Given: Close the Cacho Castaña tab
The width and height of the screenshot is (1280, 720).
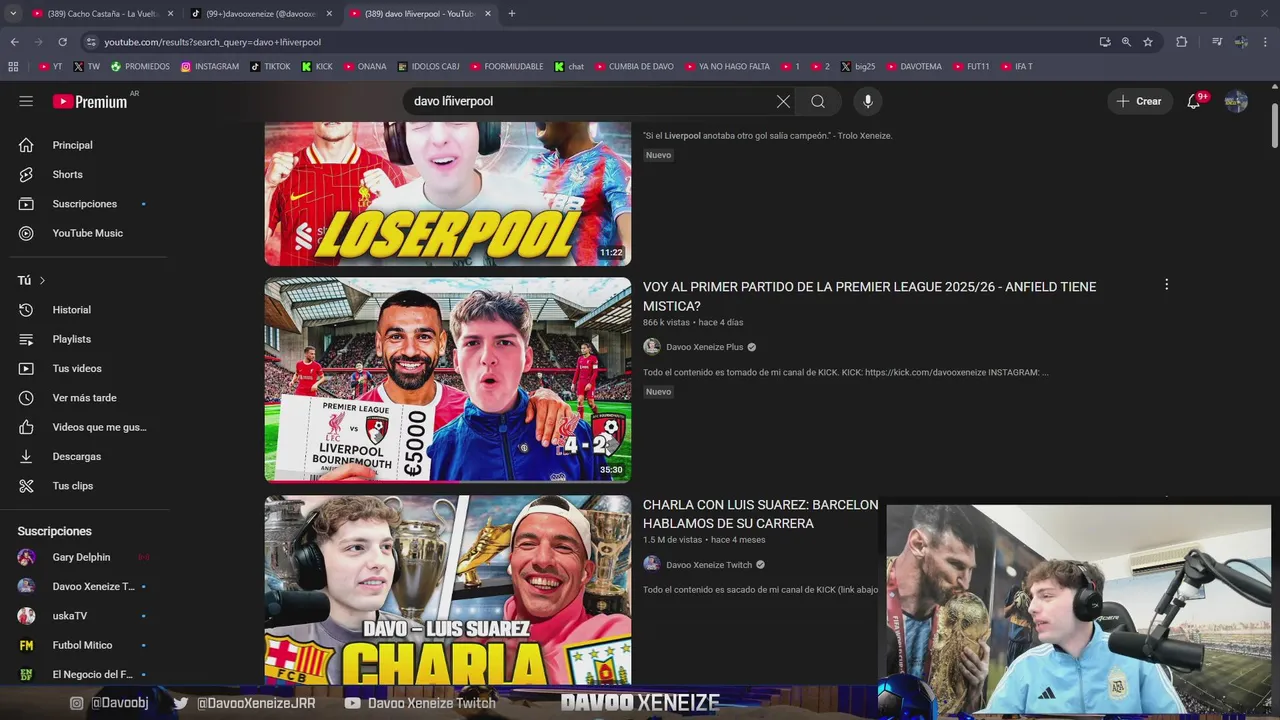Looking at the screenshot, I should point(170,14).
